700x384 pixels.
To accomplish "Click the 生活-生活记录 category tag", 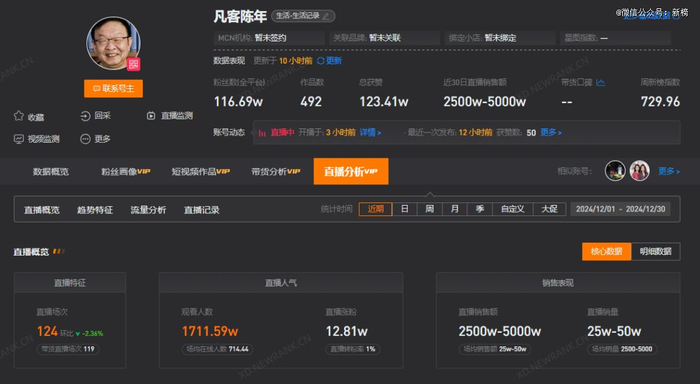I will [x=303, y=16].
